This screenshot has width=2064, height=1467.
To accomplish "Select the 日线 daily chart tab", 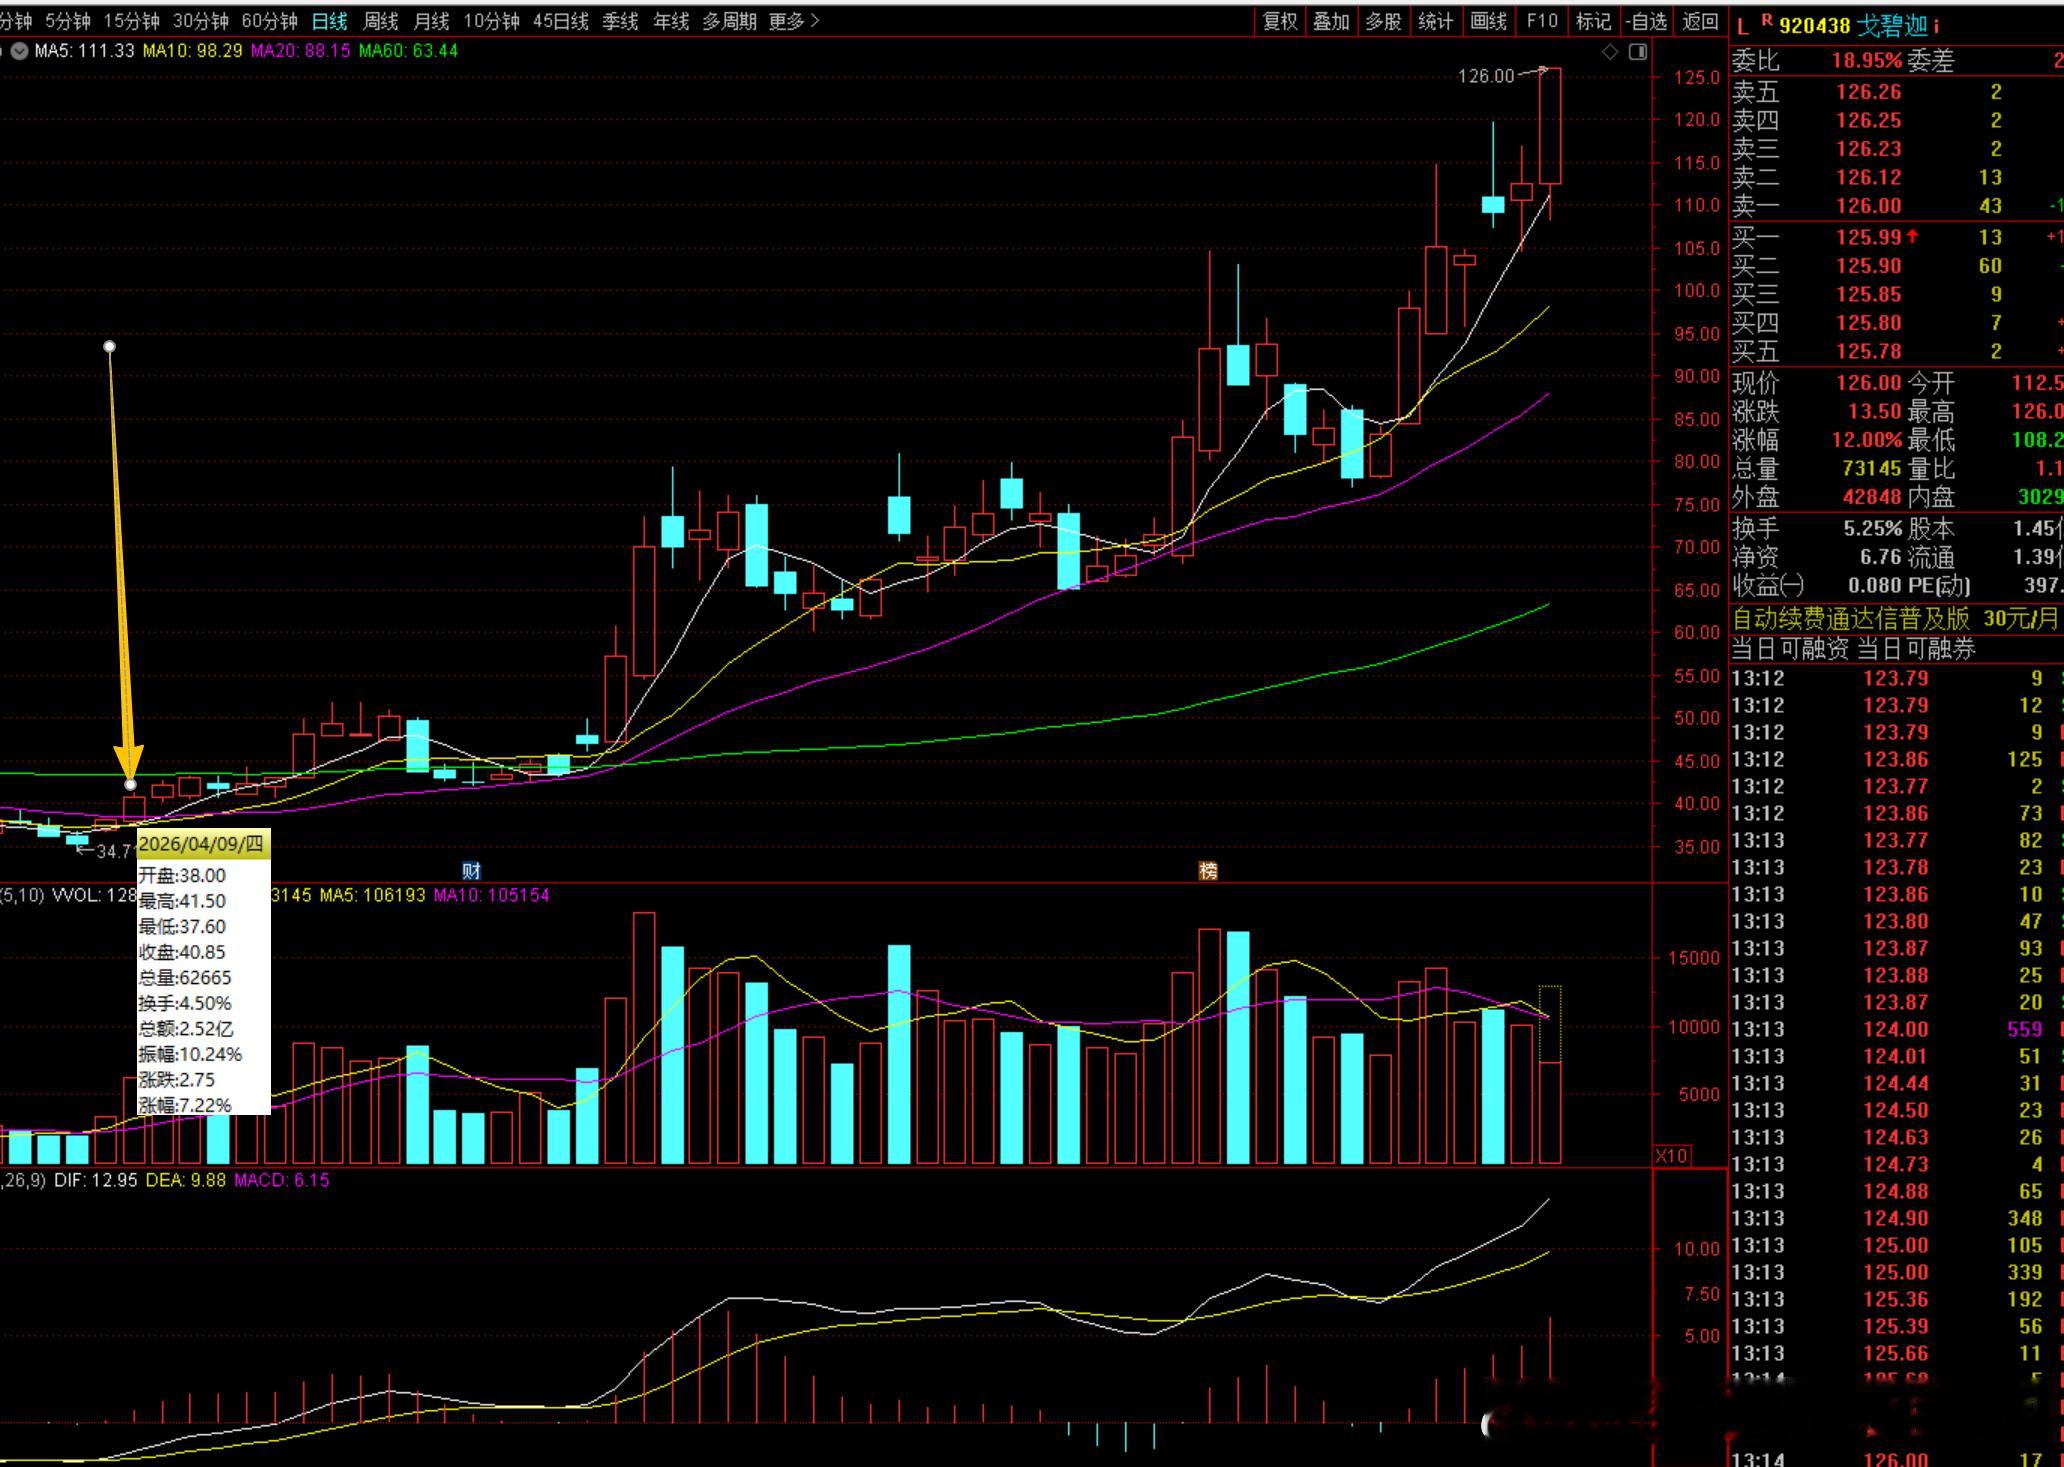I will click(330, 21).
